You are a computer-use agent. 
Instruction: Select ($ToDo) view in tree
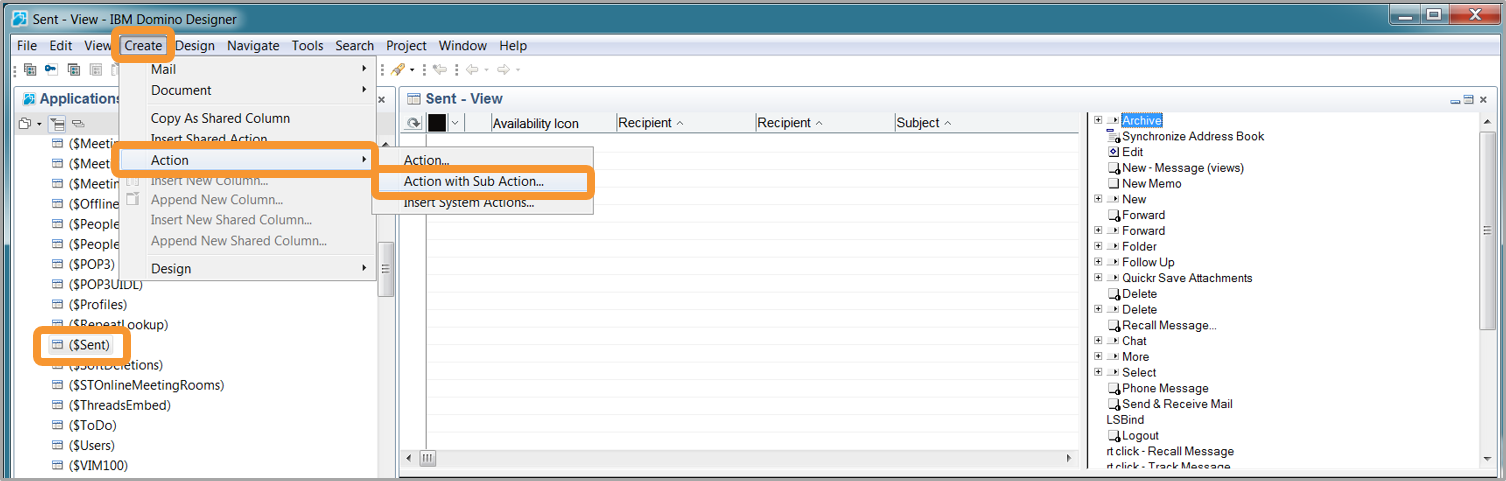93,425
